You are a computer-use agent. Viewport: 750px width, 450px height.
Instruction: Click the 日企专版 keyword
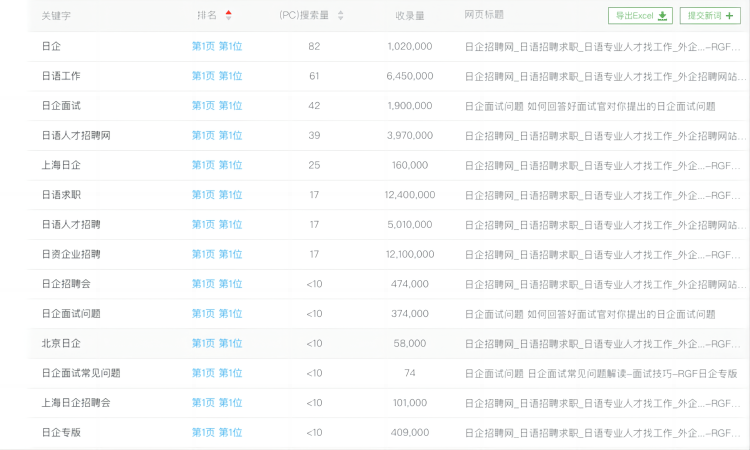tap(61, 432)
